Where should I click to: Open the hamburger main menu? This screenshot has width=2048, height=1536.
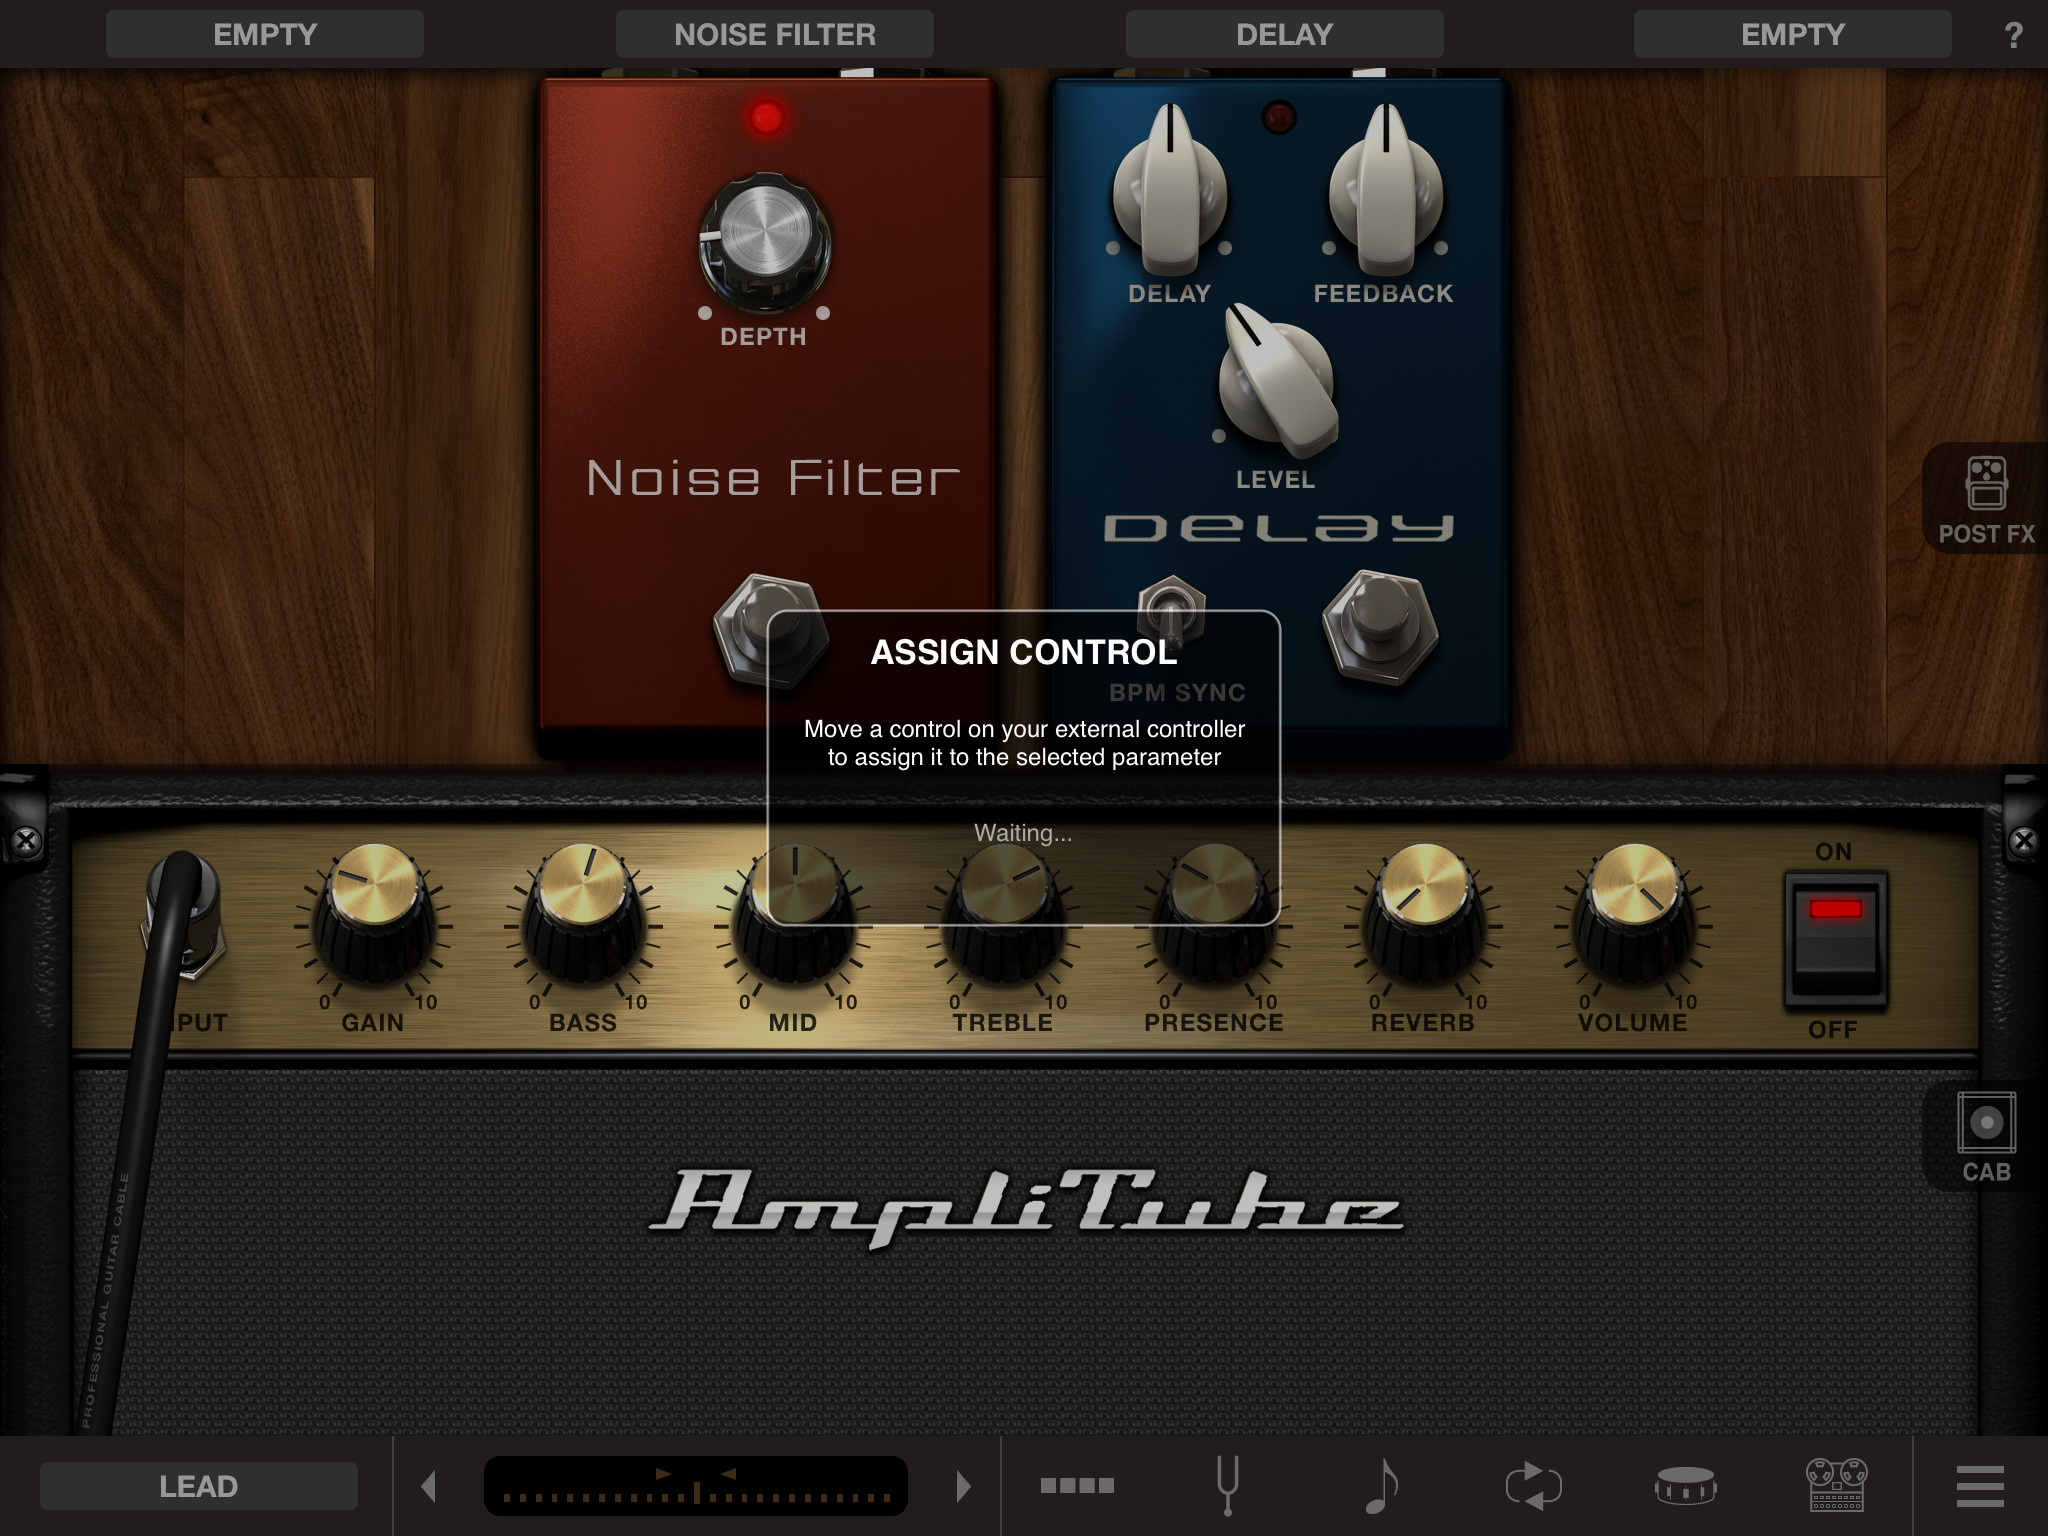click(1980, 1486)
